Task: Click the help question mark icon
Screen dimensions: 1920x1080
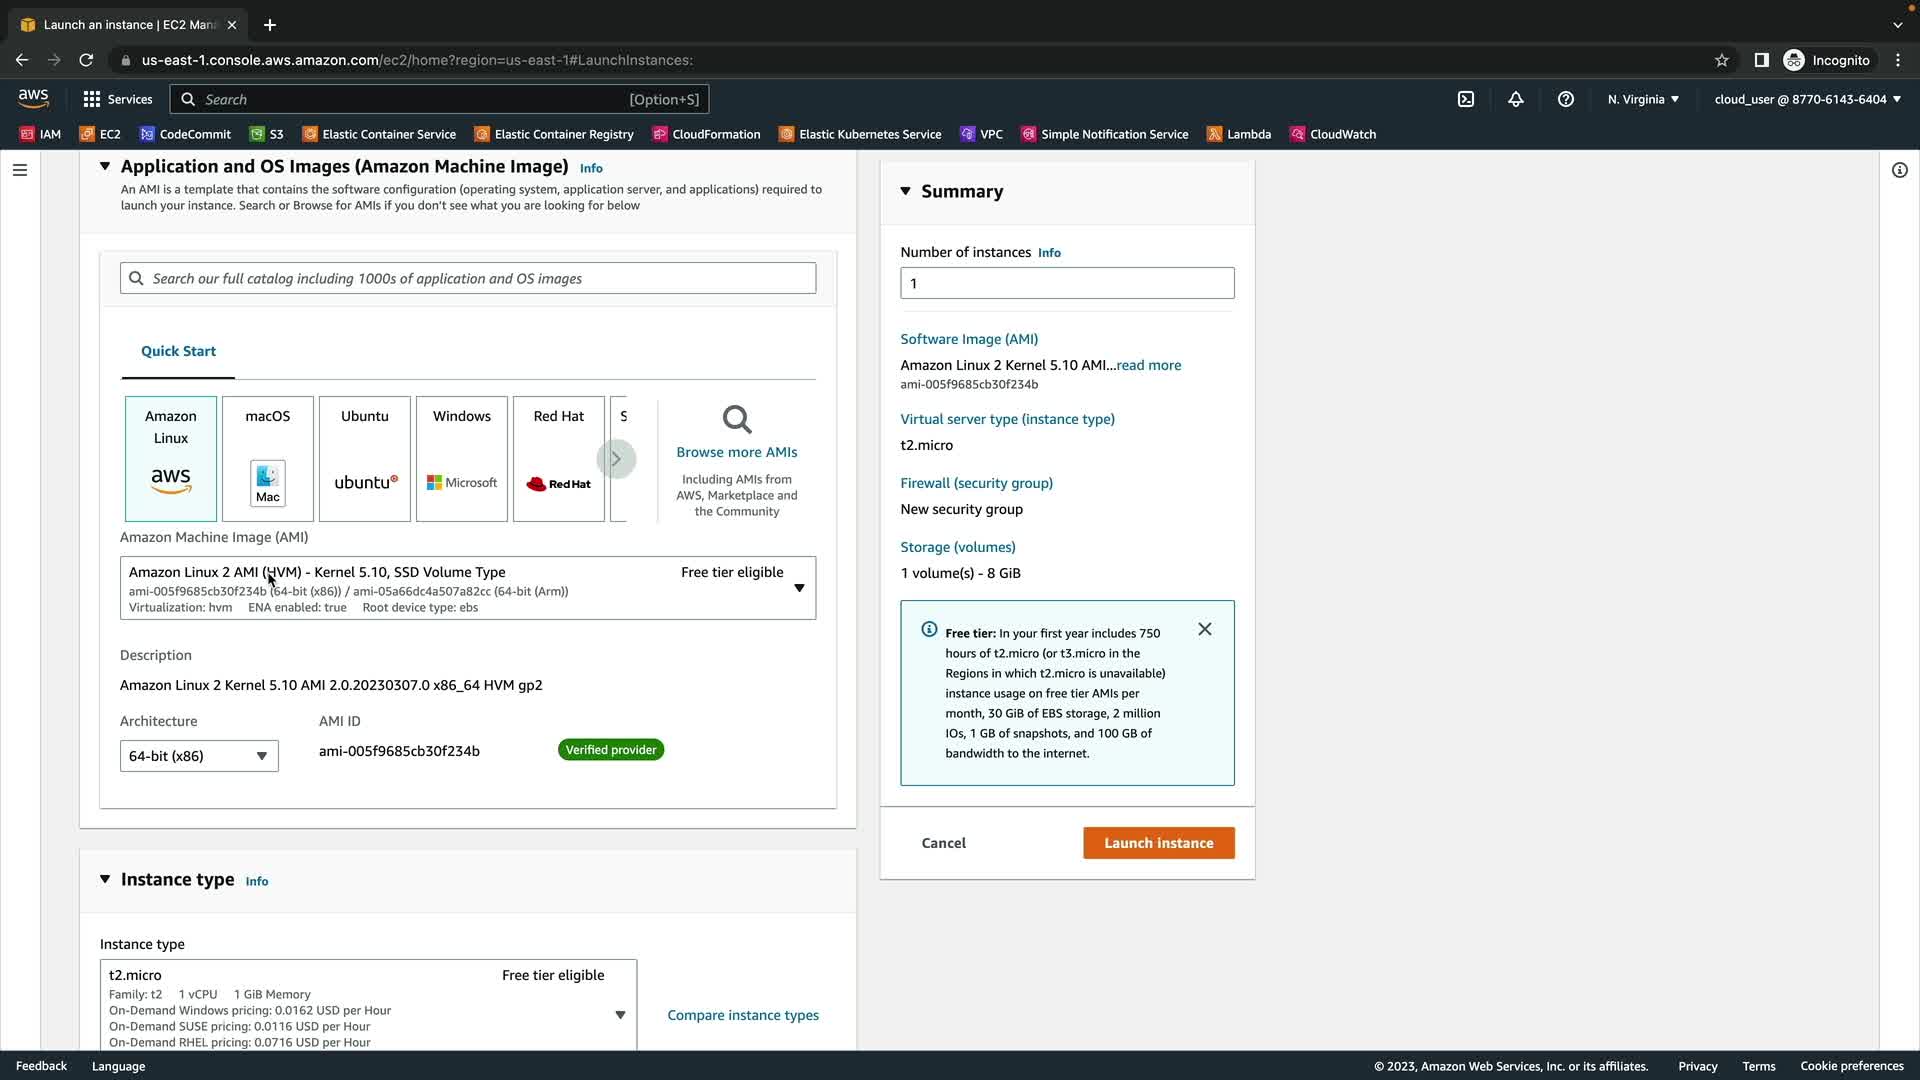Action: click(x=1566, y=99)
